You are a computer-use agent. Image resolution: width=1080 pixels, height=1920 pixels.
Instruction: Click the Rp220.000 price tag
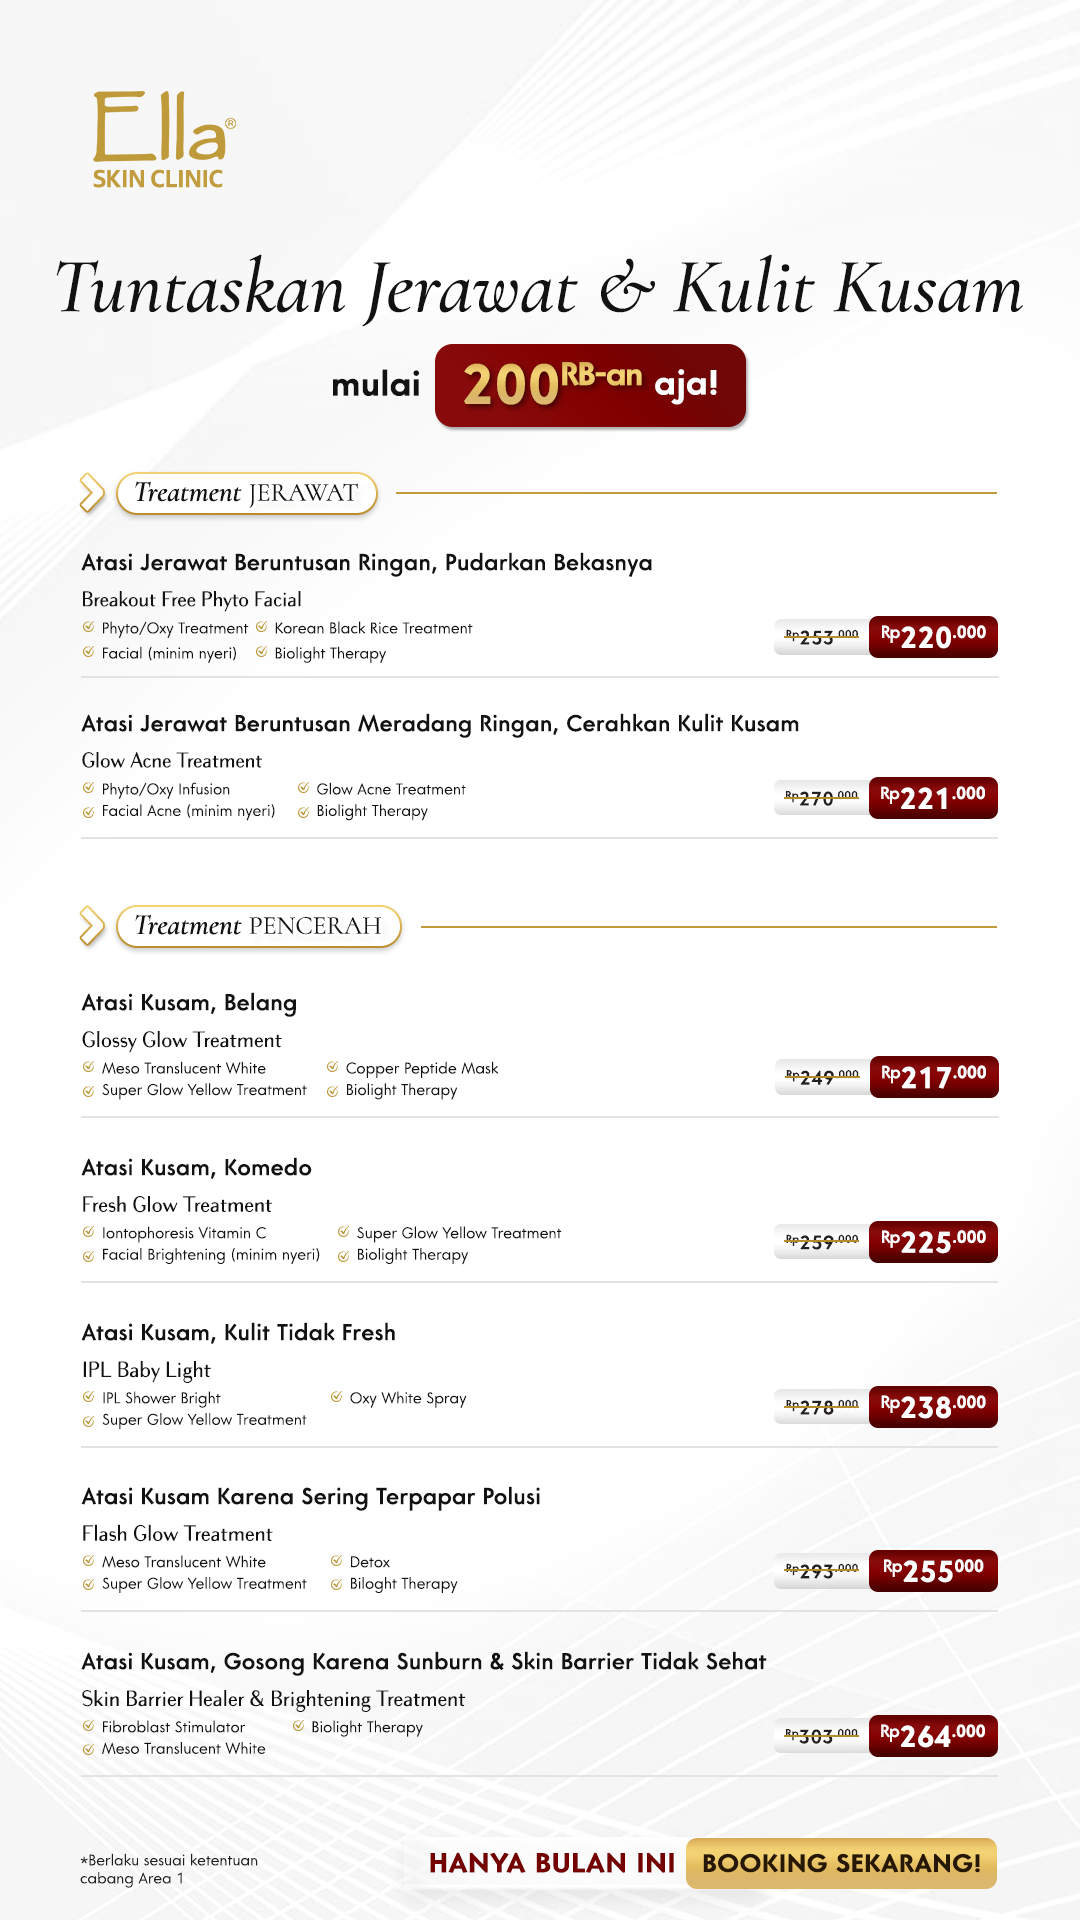pos(933,637)
